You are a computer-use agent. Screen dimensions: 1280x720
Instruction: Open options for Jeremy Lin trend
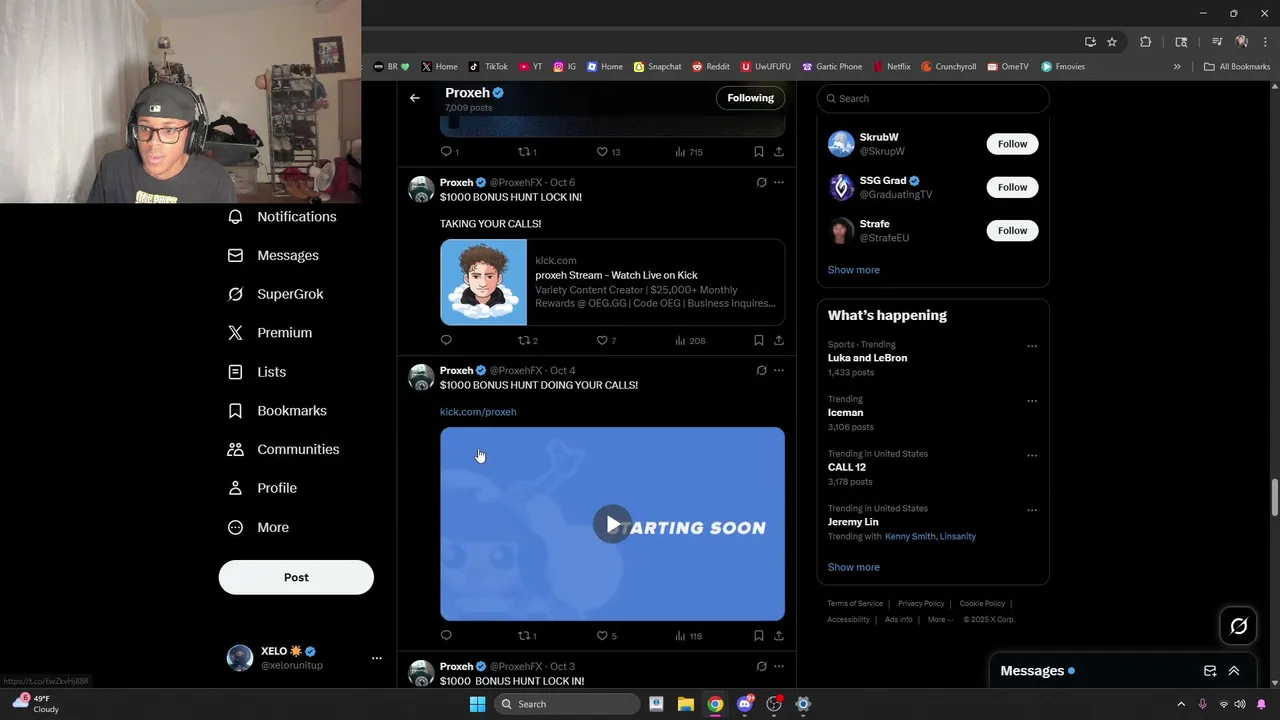[1031, 510]
